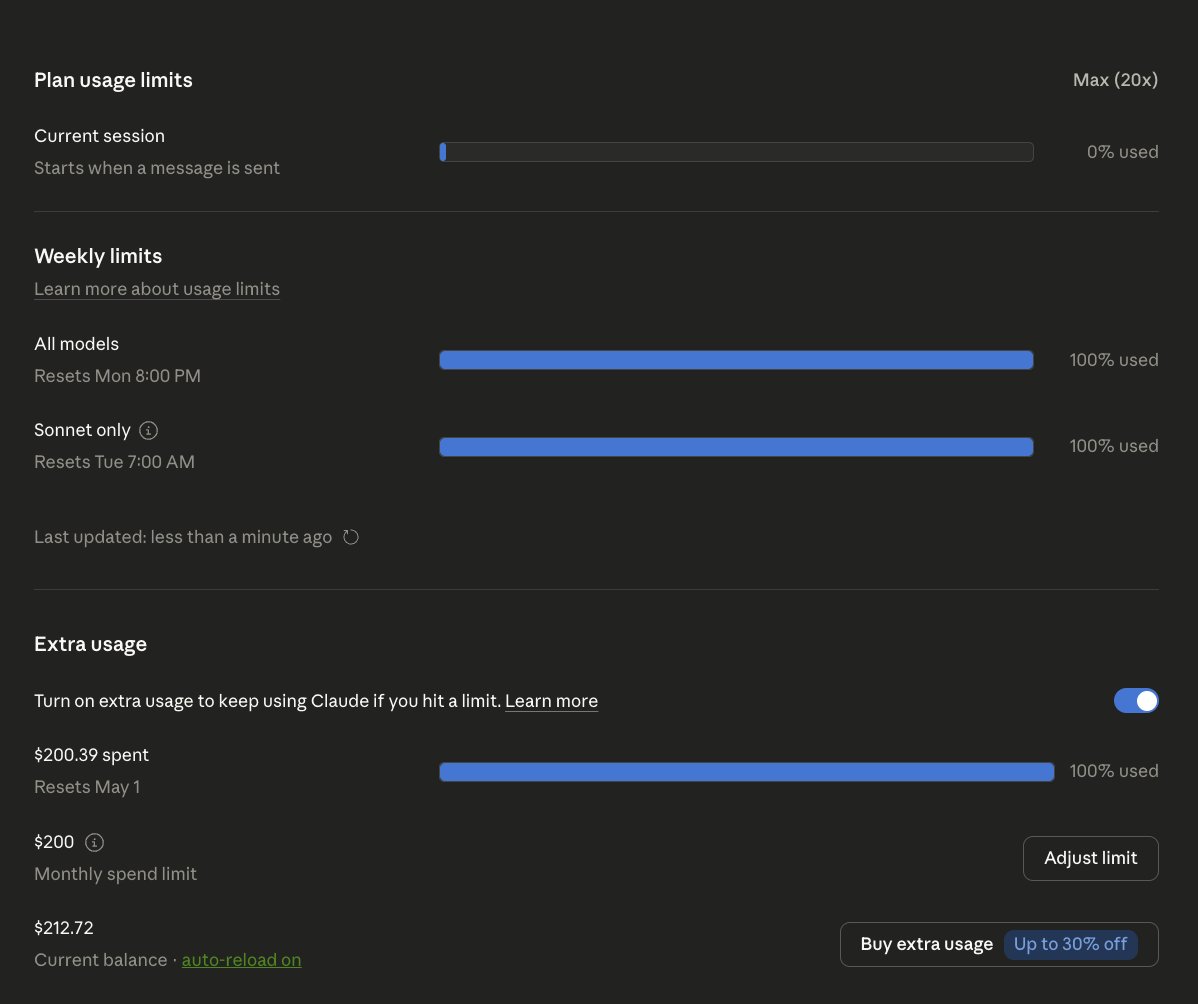This screenshot has height=1004, width=1198.
Task: Click the Max (20x) plan label
Action: [x=1115, y=79]
